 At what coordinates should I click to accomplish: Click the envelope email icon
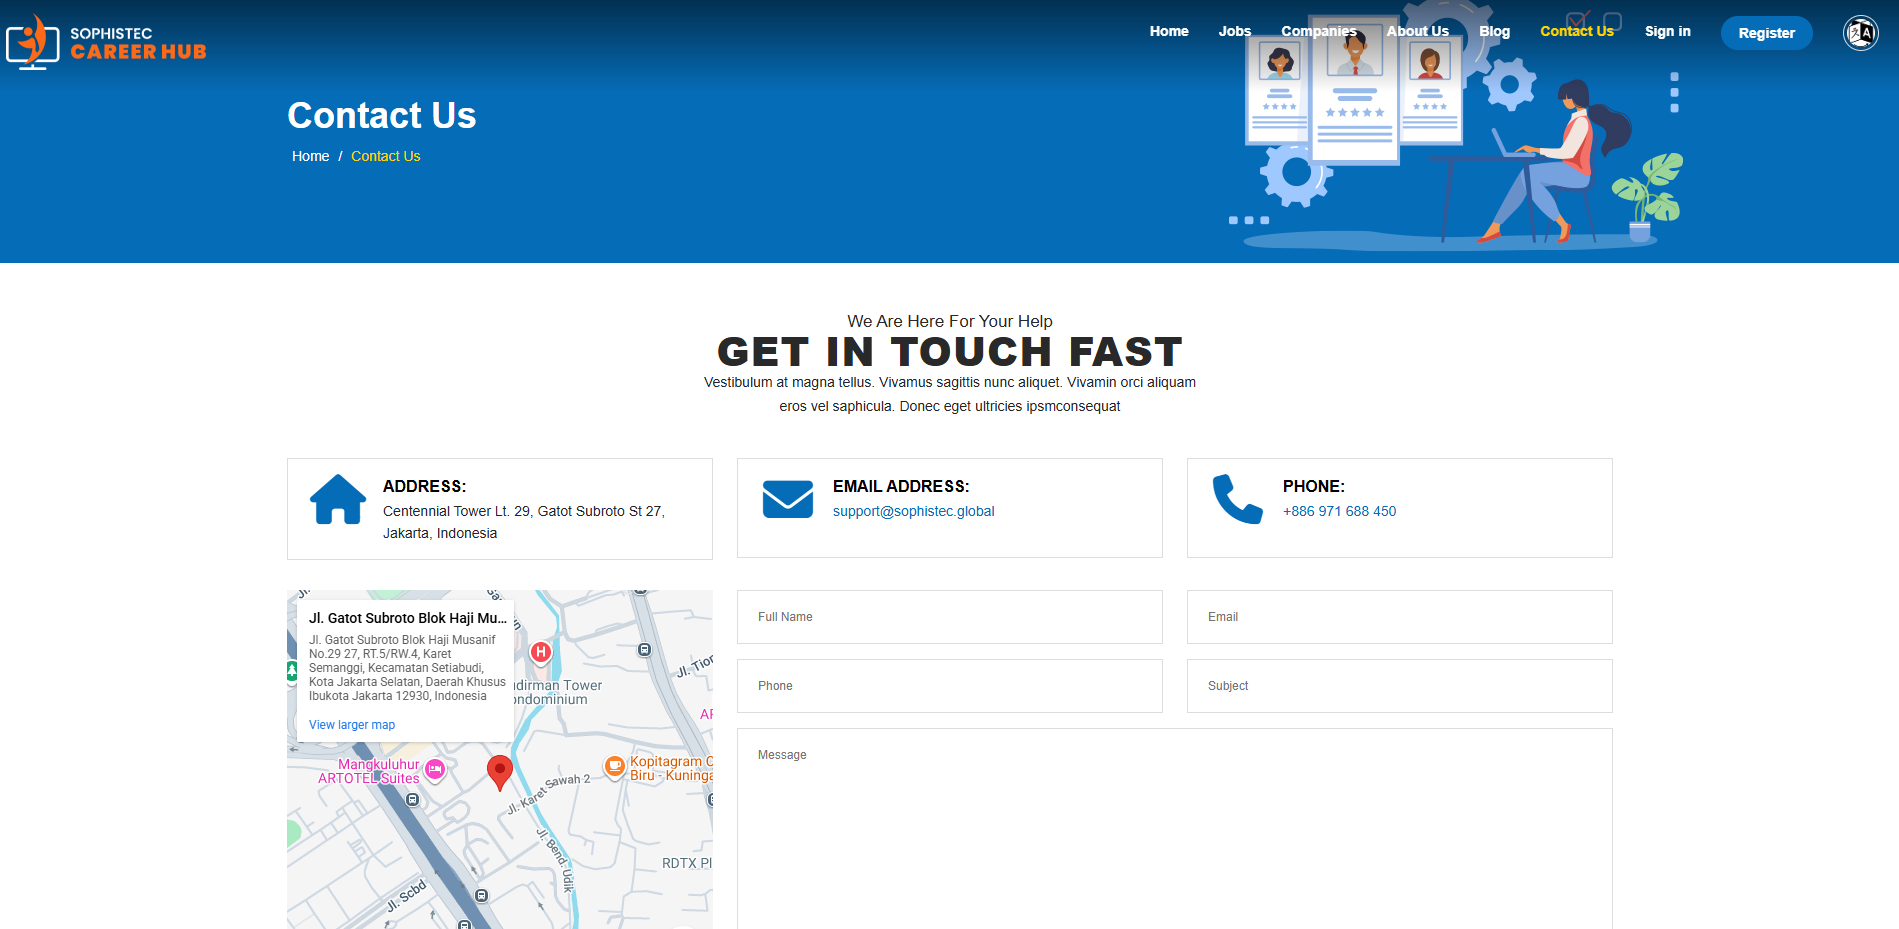click(788, 499)
